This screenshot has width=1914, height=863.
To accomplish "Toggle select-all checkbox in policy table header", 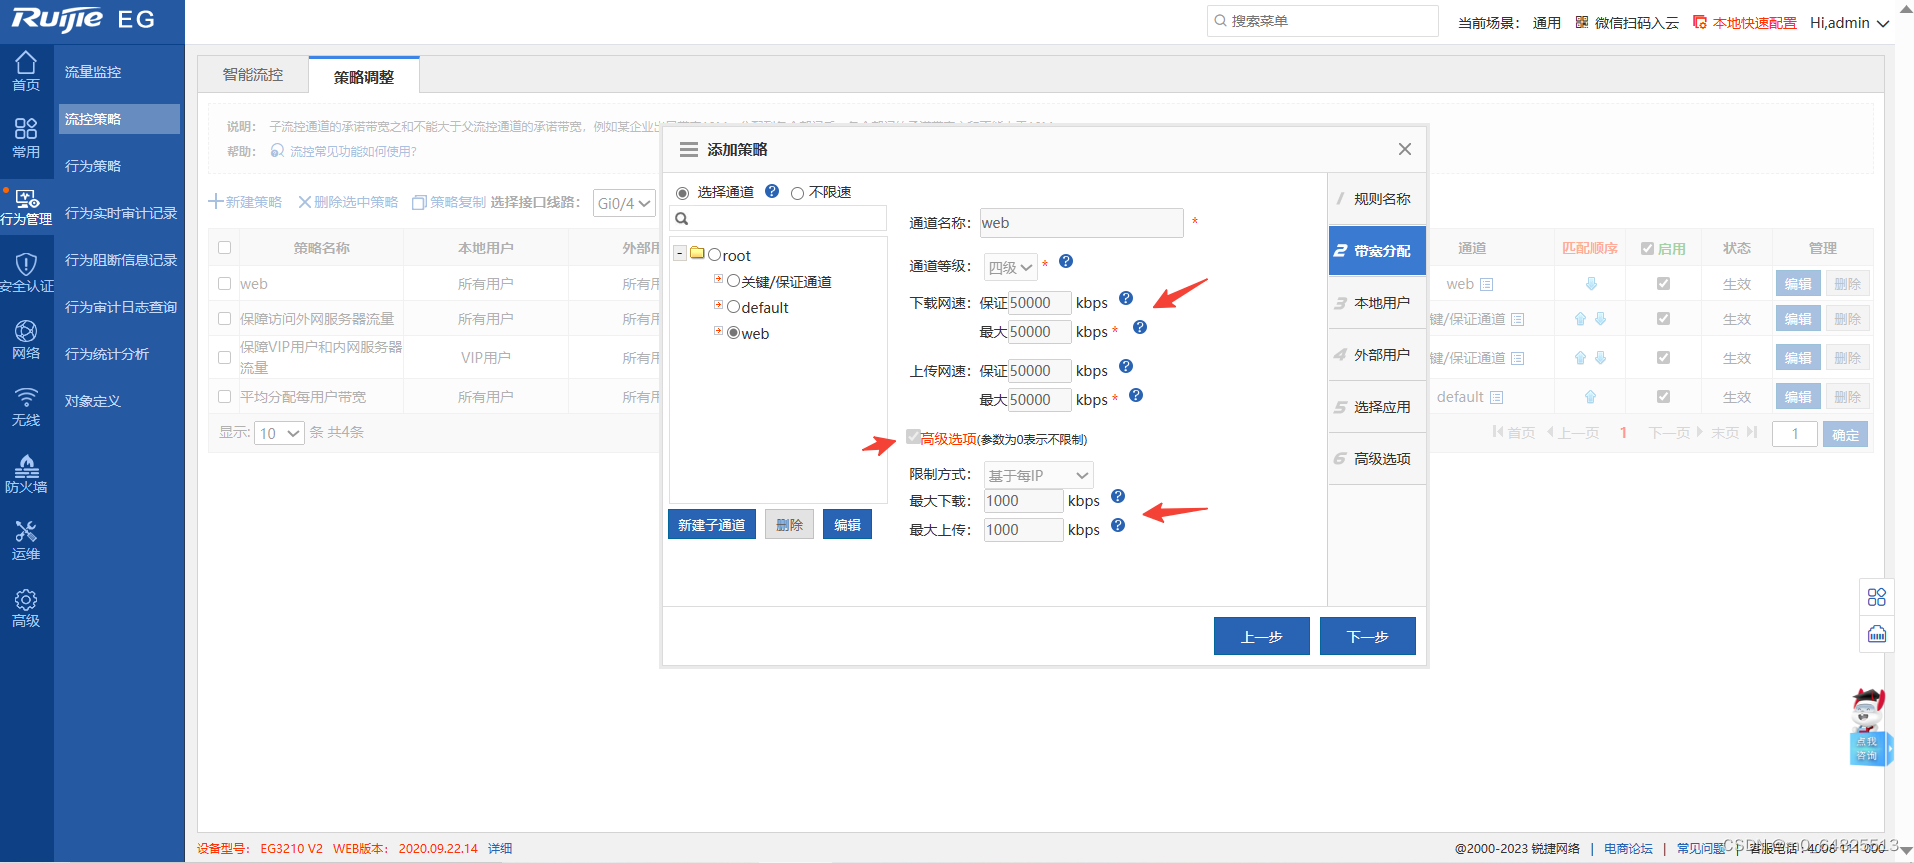I will coord(224,247).
